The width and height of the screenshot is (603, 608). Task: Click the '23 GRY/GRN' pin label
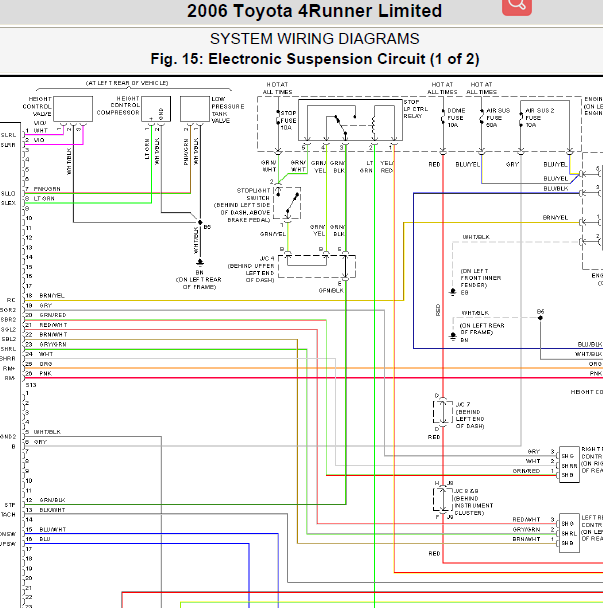pos(46,344)
